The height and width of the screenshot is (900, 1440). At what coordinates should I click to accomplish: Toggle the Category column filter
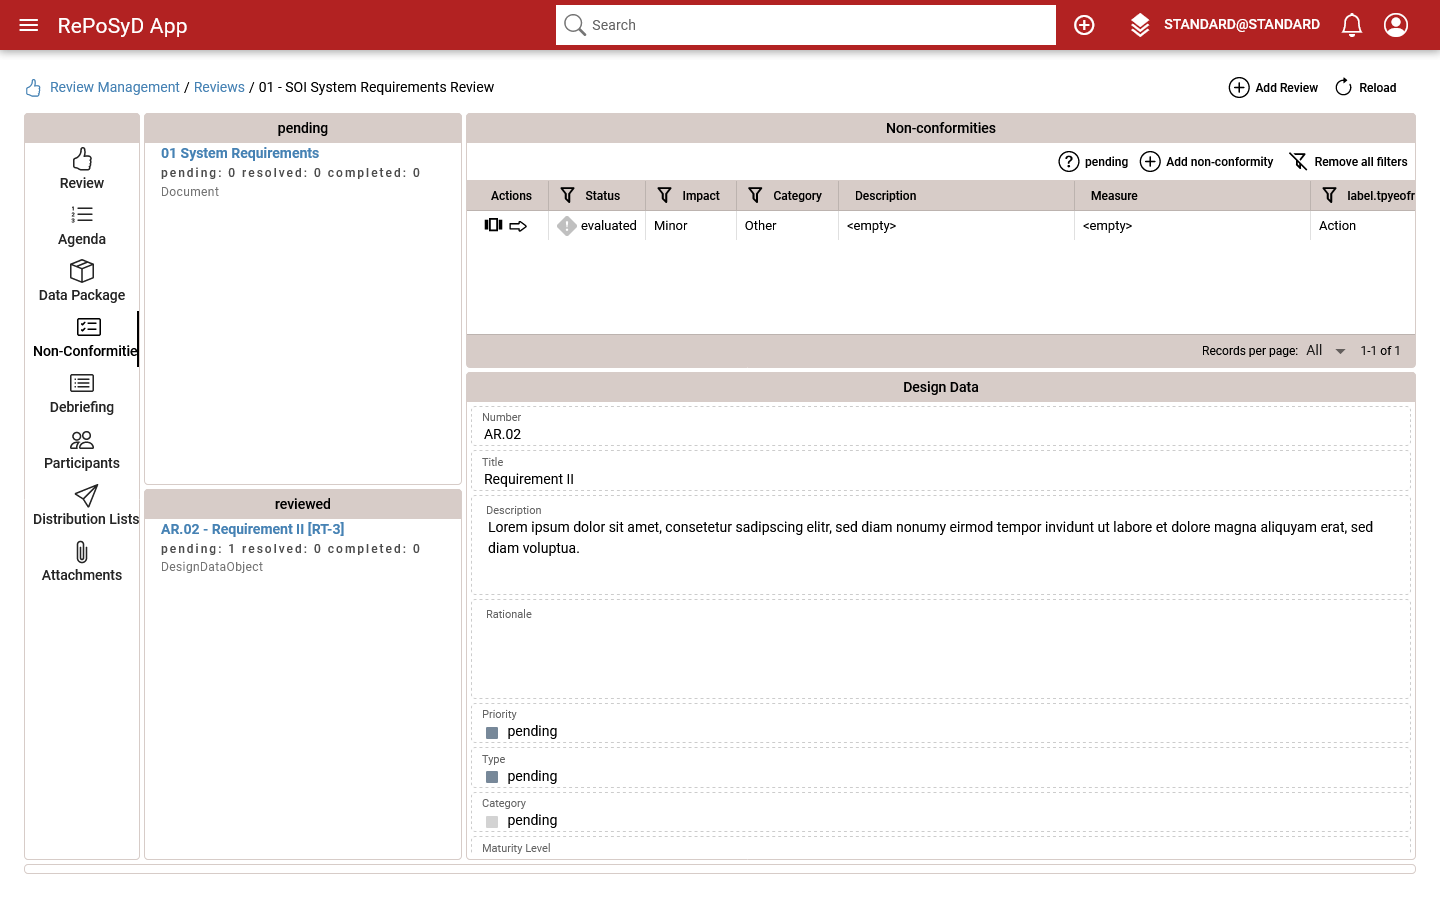(x=756, y=196)
